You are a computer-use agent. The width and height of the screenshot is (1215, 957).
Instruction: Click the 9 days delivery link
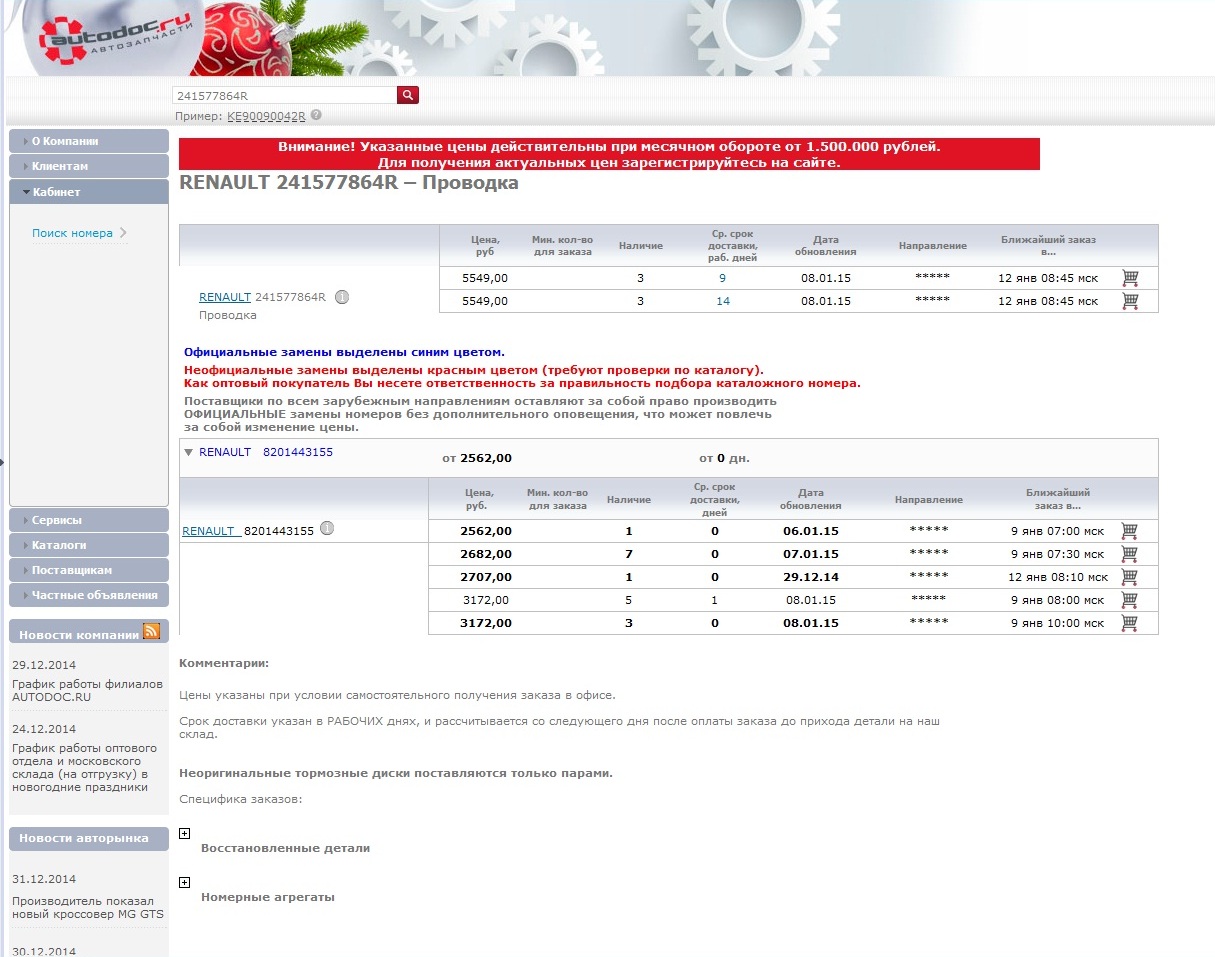tap(722, 278)
